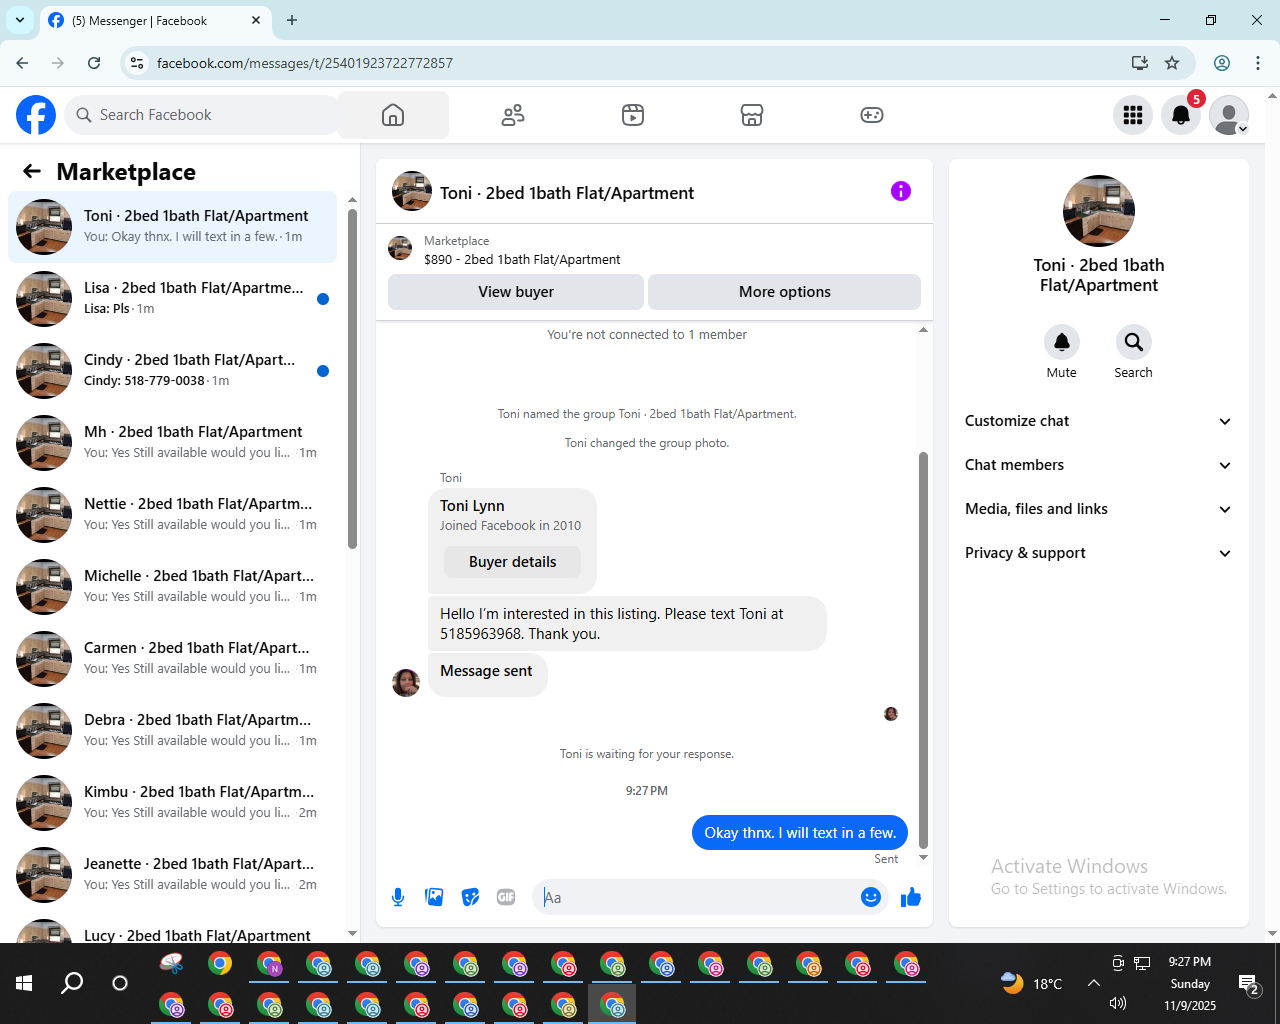Screen dimensions: 1280x1024
Task: Expand Customize chat section
Action: [1099, 421]
